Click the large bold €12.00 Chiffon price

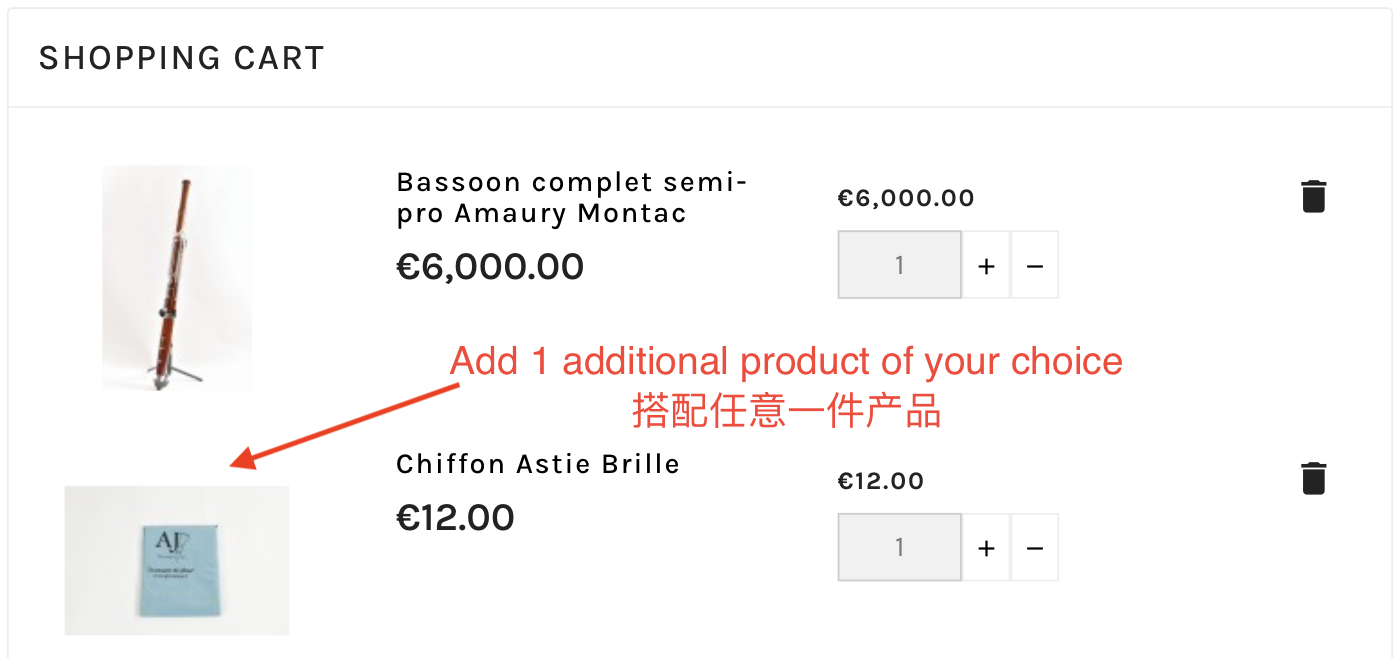coord(455,518)
